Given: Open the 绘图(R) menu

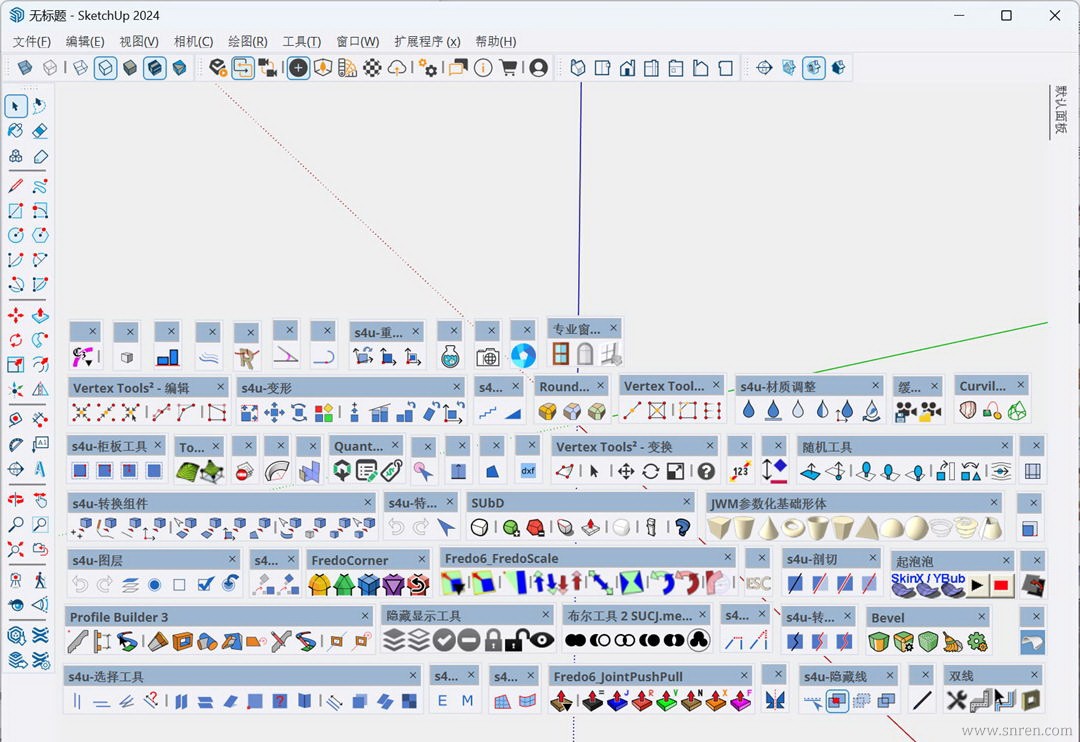Looking at the screenshot, I should [x=248, y=41].
